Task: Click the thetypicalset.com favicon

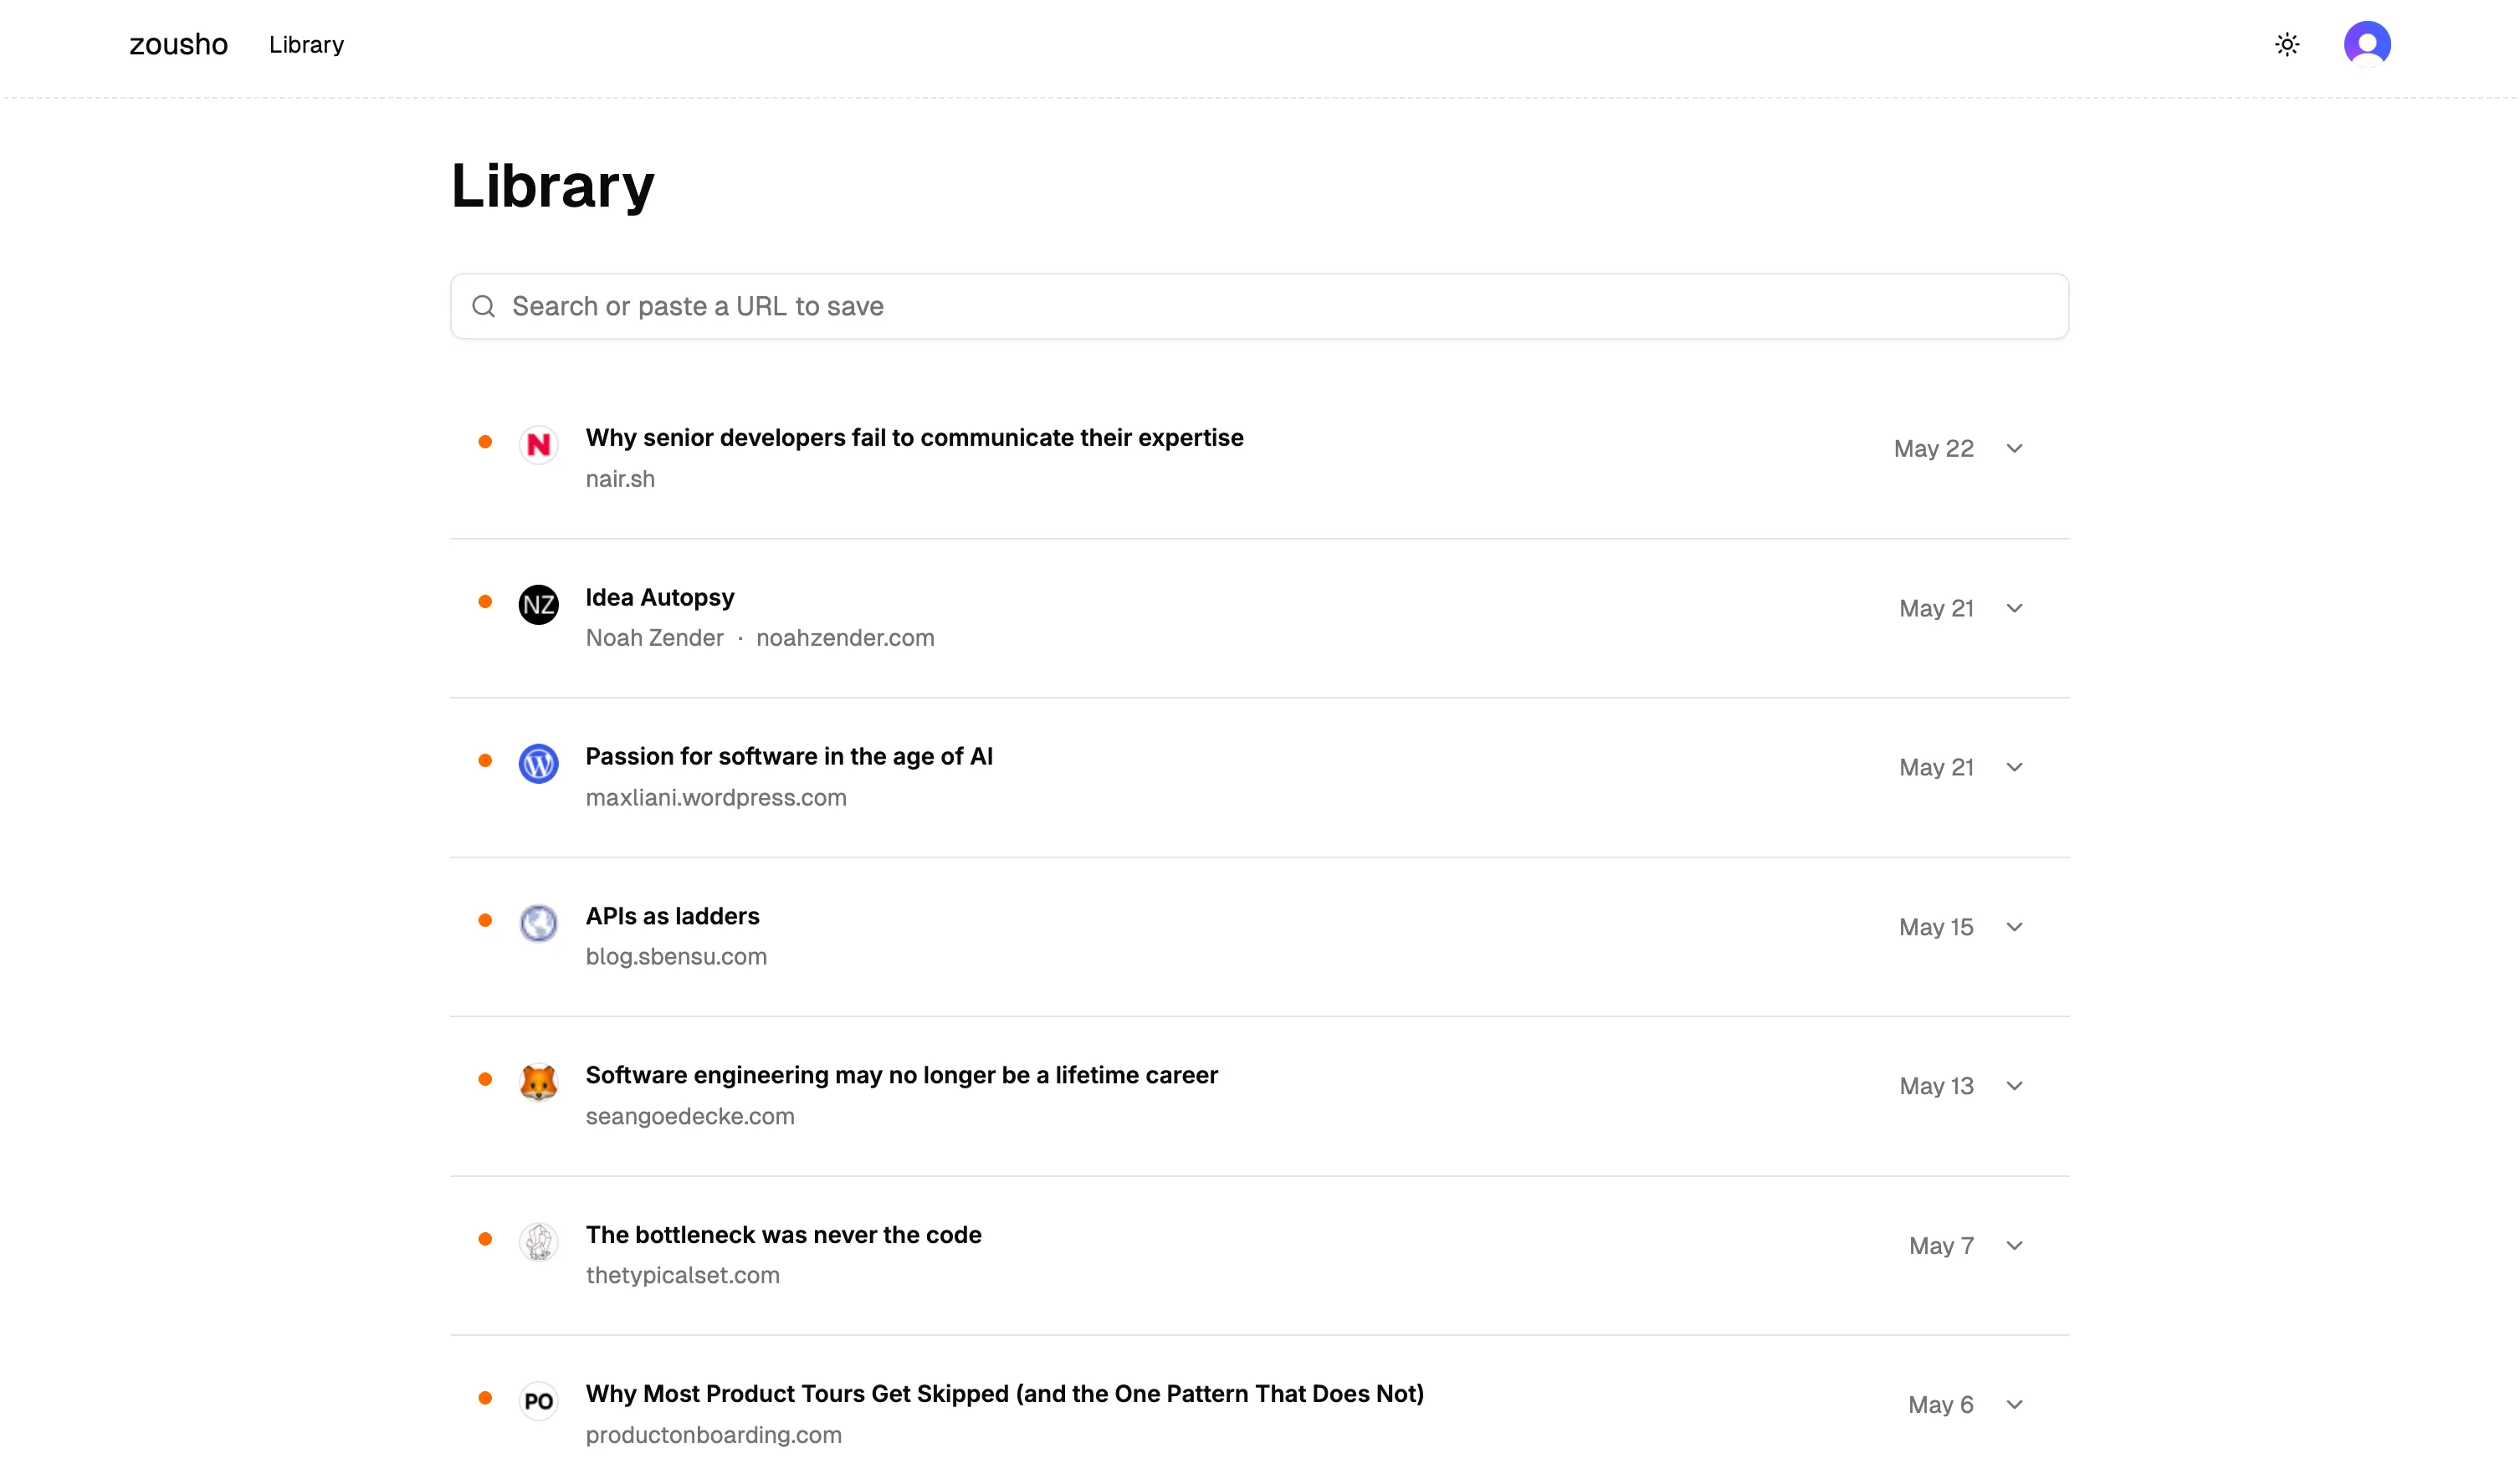Action: (x=538, y=1242)
